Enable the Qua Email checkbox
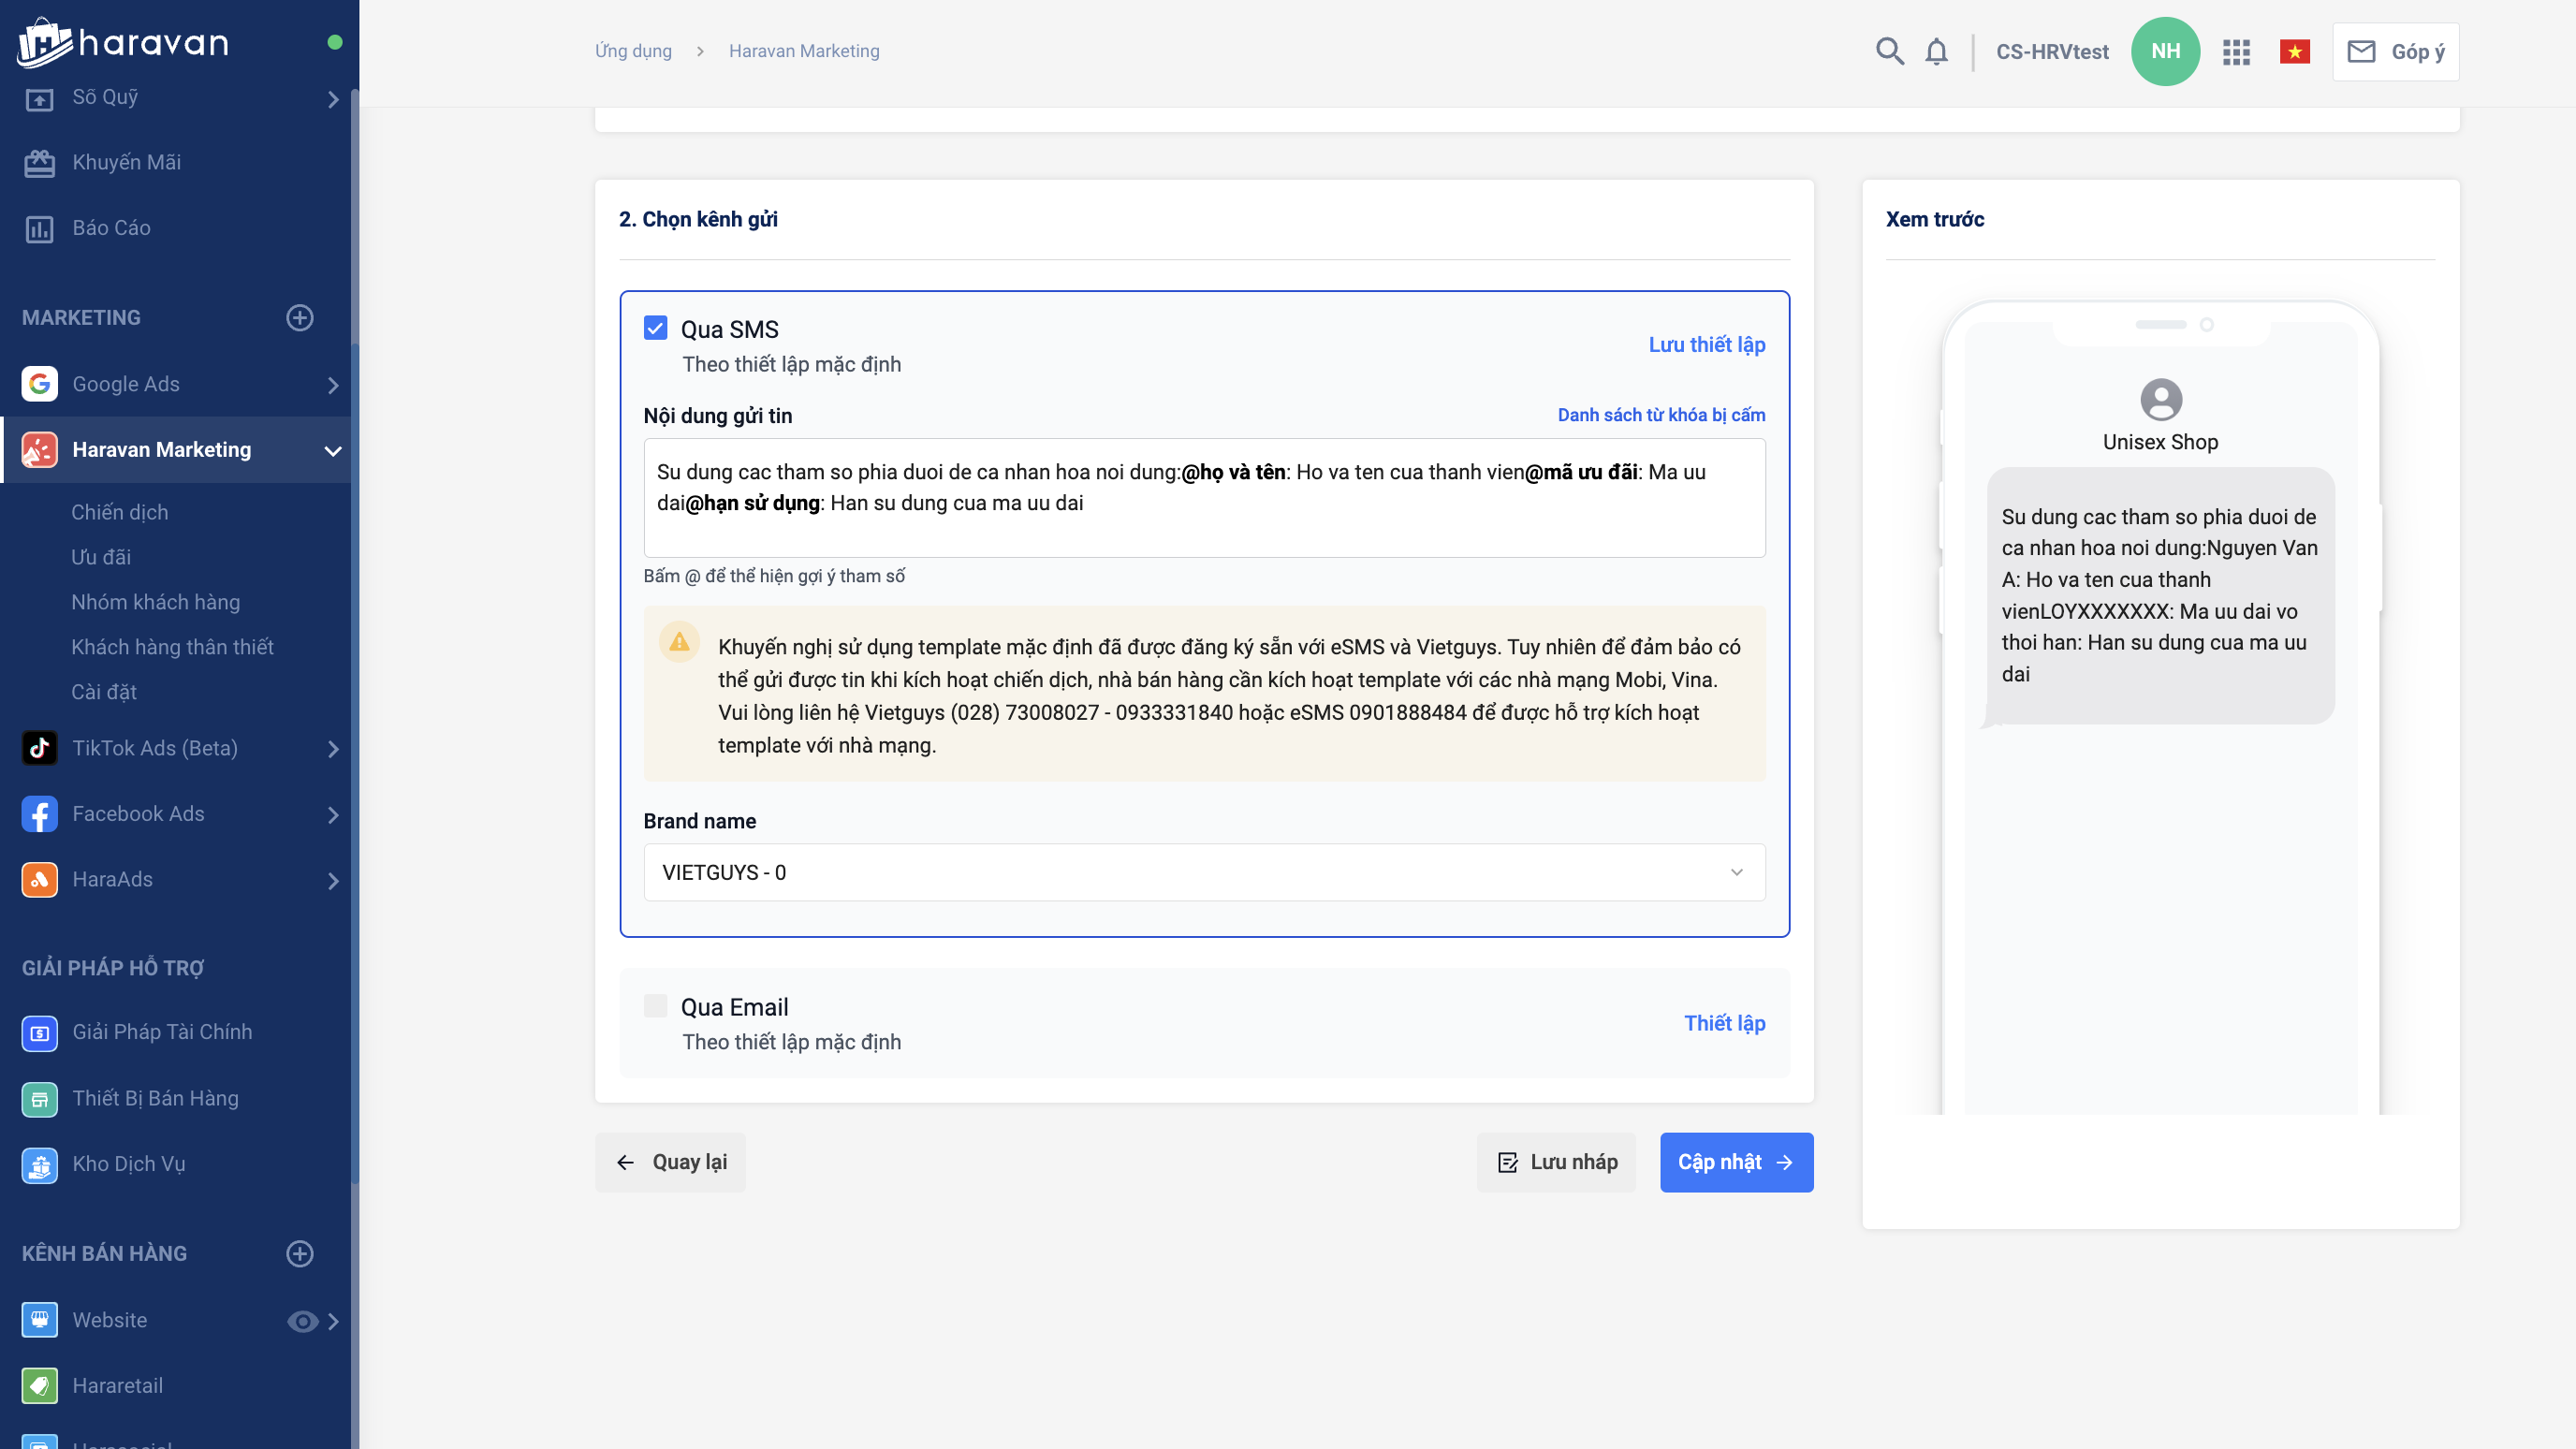The image size is (2576, 1449). [x=655, y=1006]
